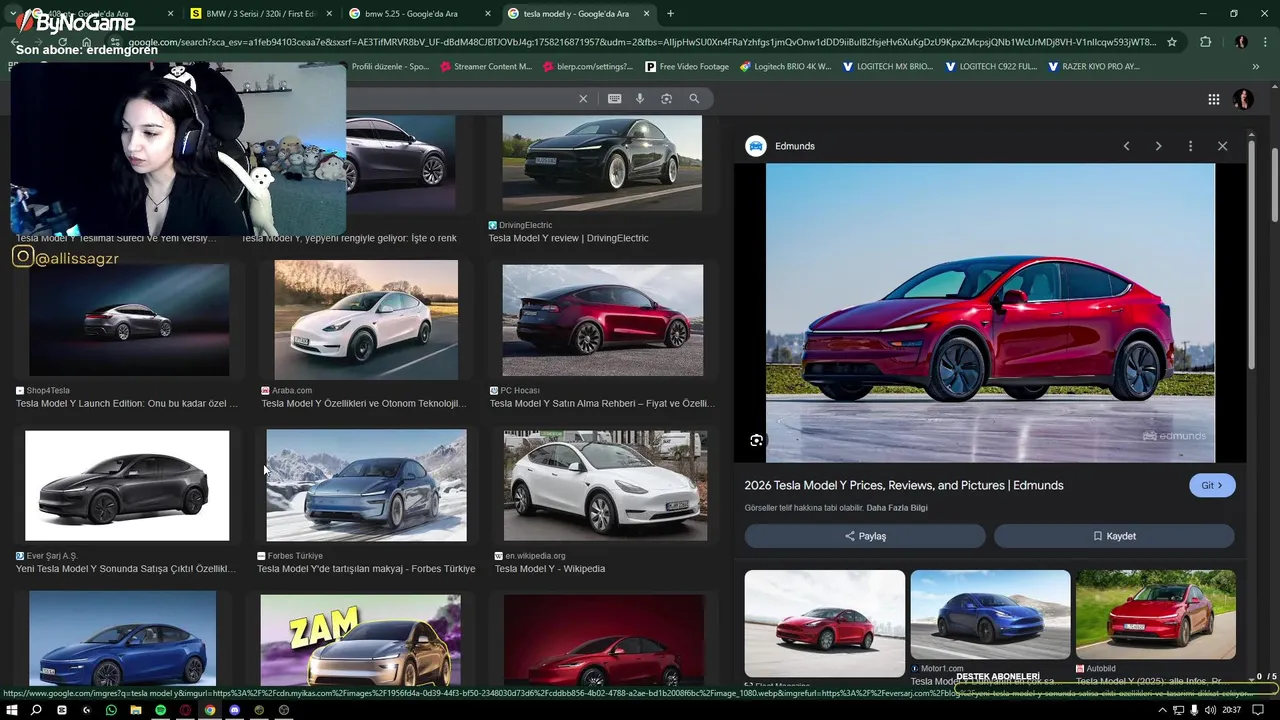Select the tesla model y Google tab

tap(577, 14)
